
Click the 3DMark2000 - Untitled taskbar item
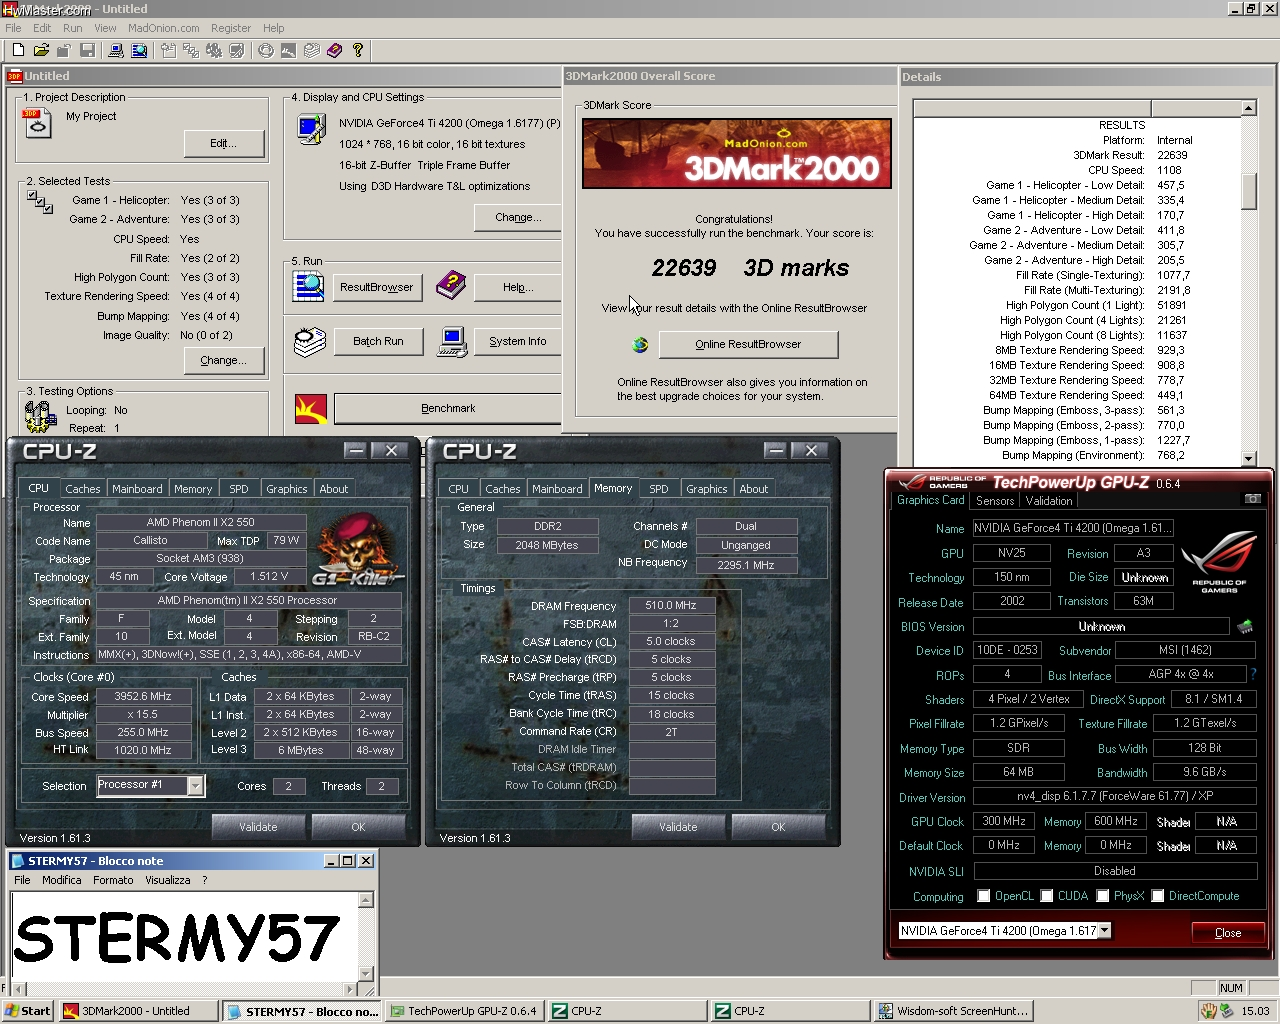point(138,1011)
